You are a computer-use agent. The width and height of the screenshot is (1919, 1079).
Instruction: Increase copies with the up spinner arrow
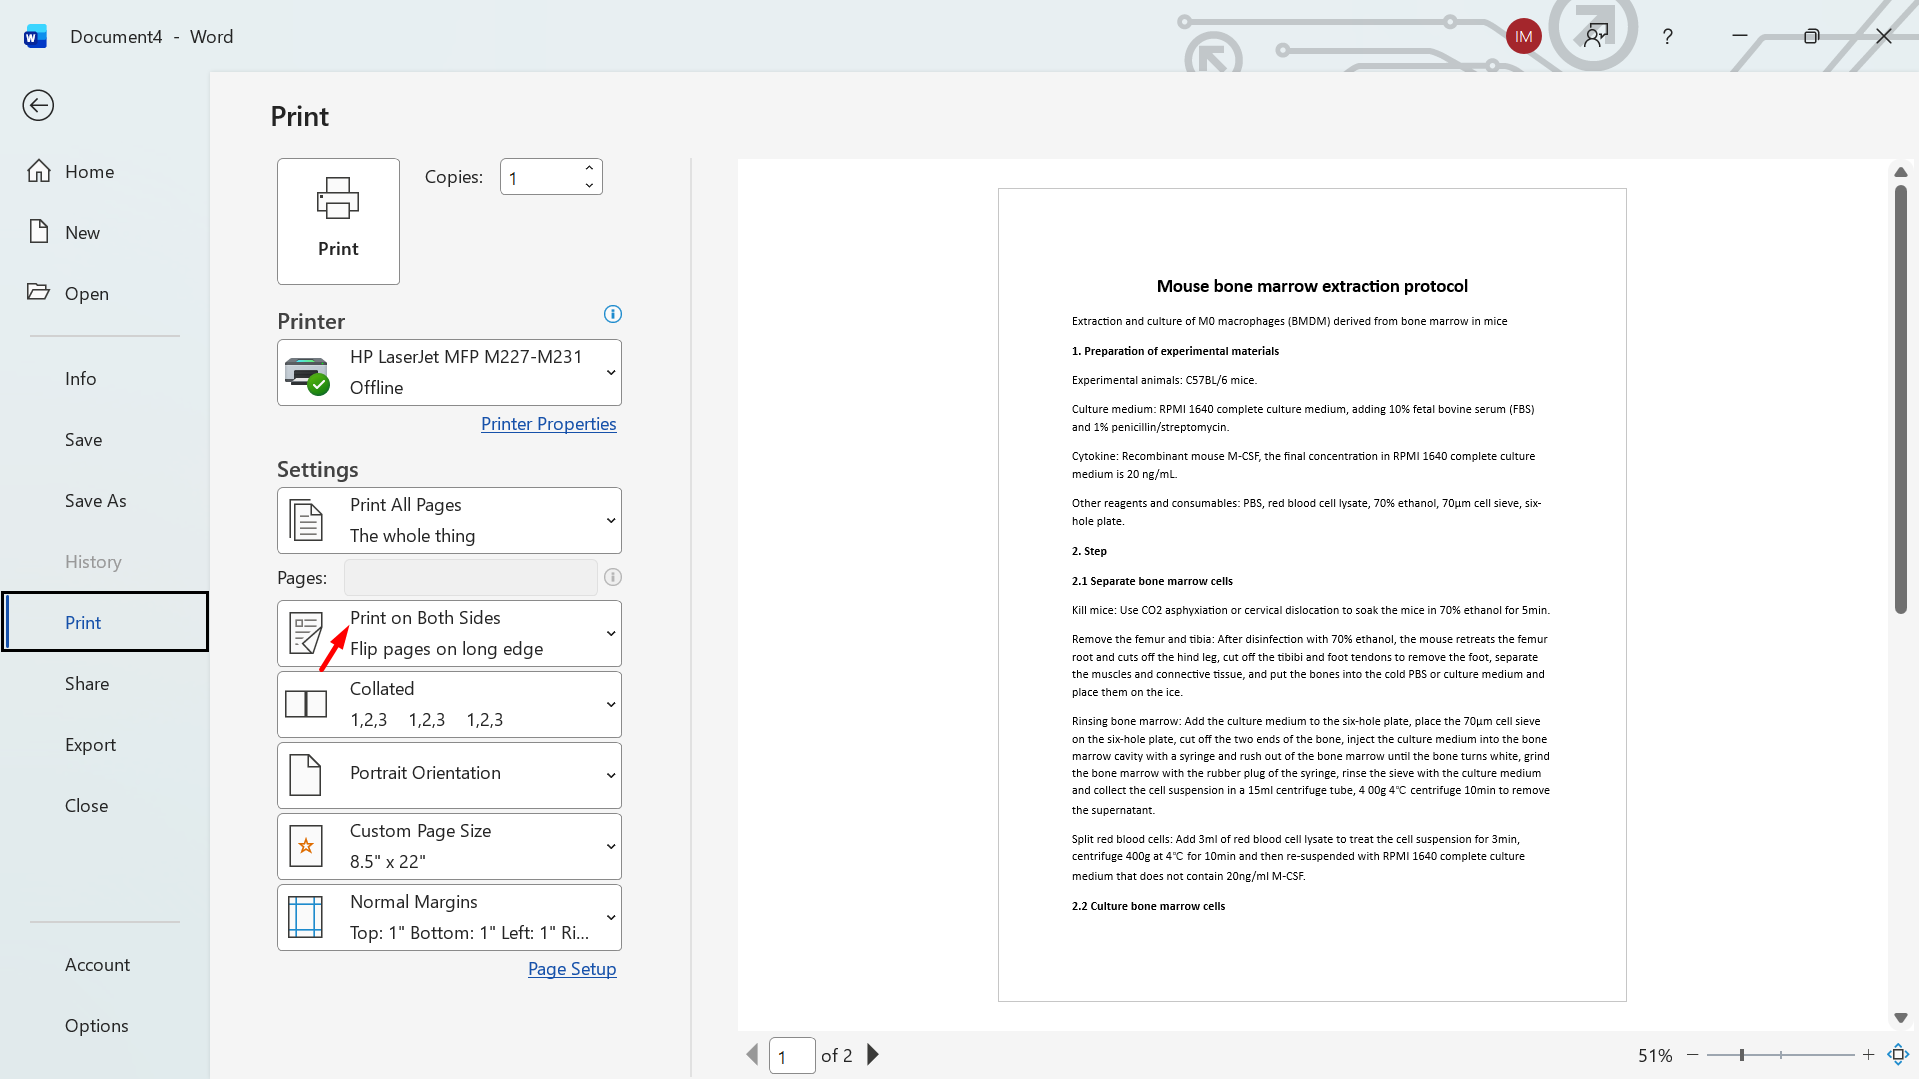click(589, 168)
